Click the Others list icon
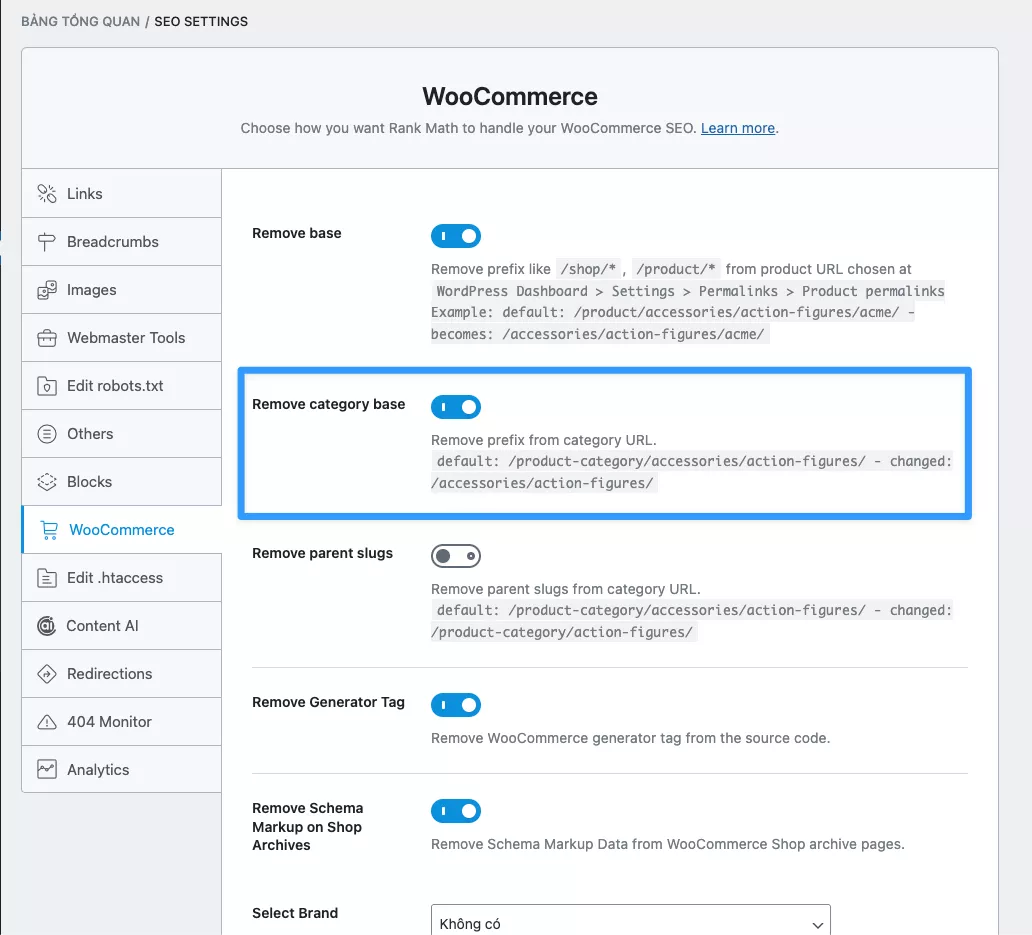Viewport: 1032px width, 935px height. pyautogui.click(x=47, y=433)
